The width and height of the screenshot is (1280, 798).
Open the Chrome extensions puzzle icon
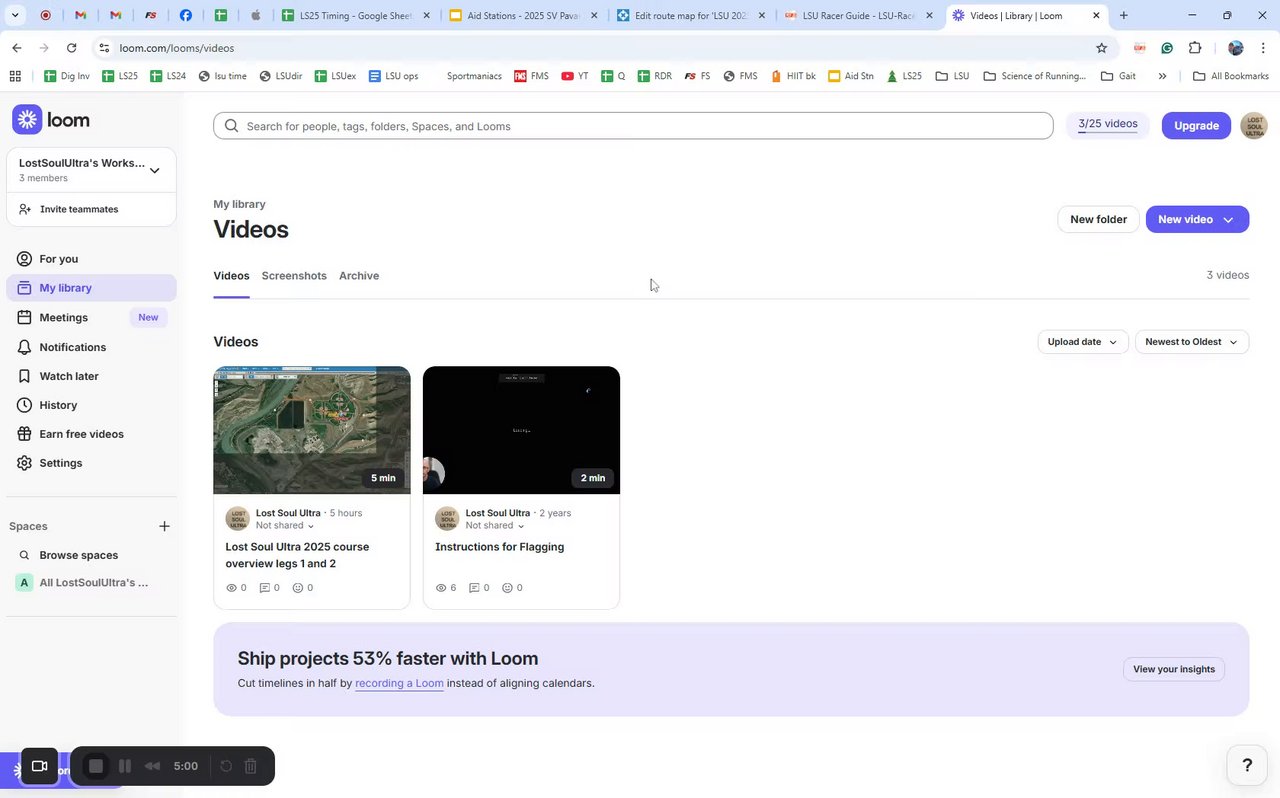(1195, 48)
